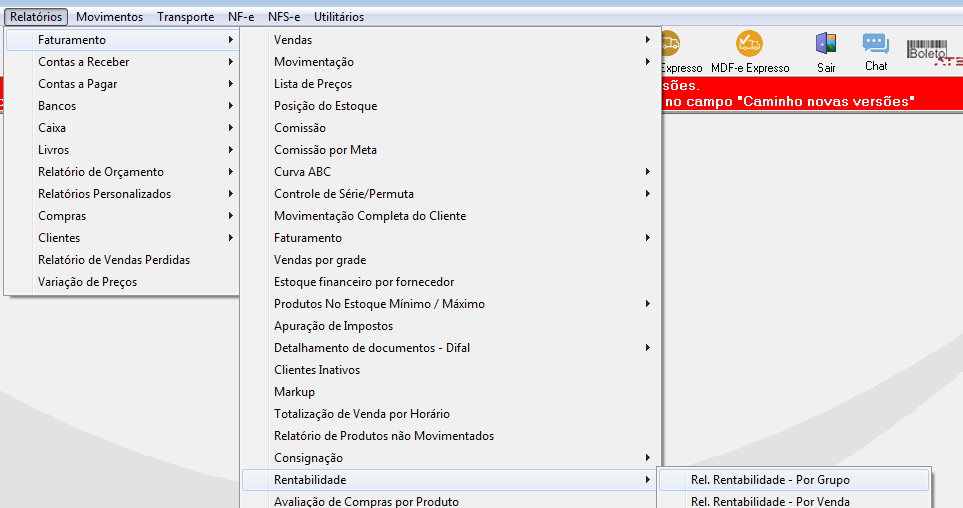
Task: Open the Rentabilidade submenu item
Action: click(x=451, y=480)
